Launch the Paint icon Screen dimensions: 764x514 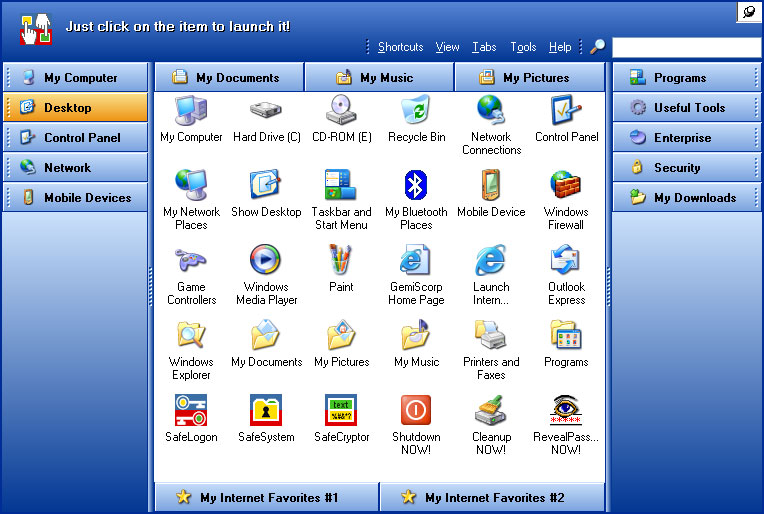click(x=341, y=259)
